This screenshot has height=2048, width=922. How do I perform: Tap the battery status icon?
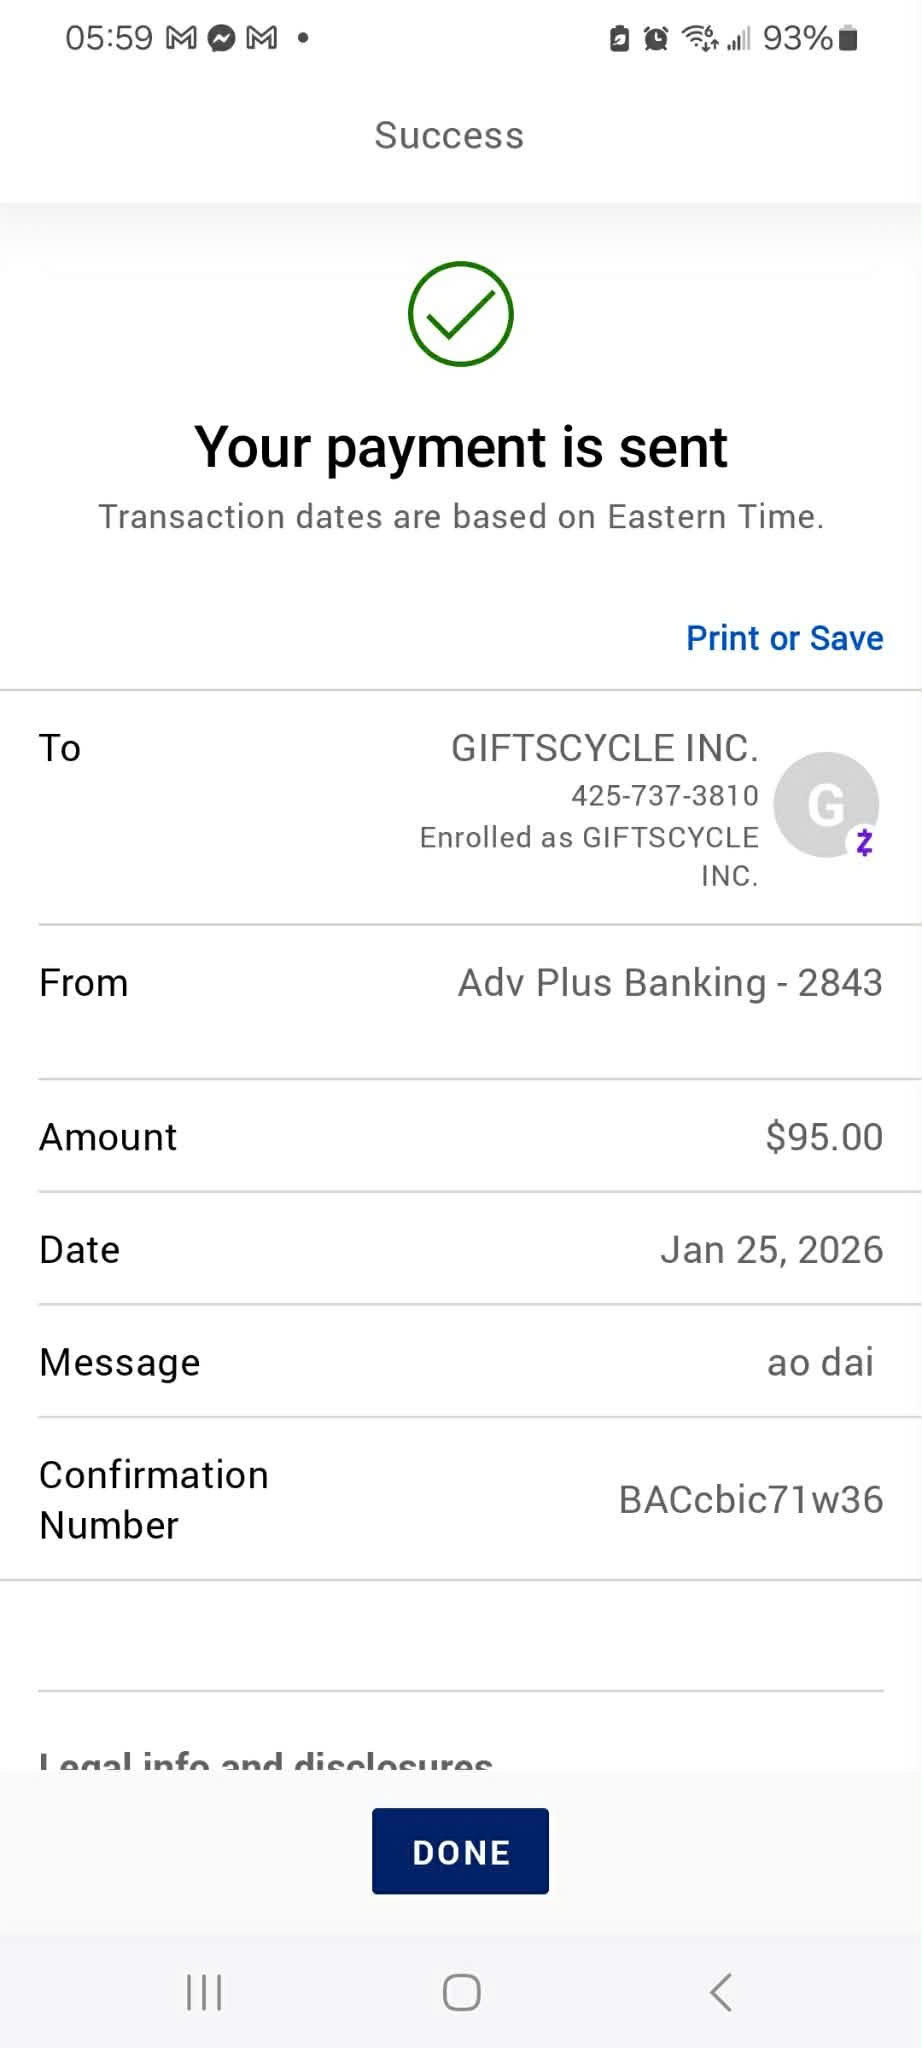[848, 39]
